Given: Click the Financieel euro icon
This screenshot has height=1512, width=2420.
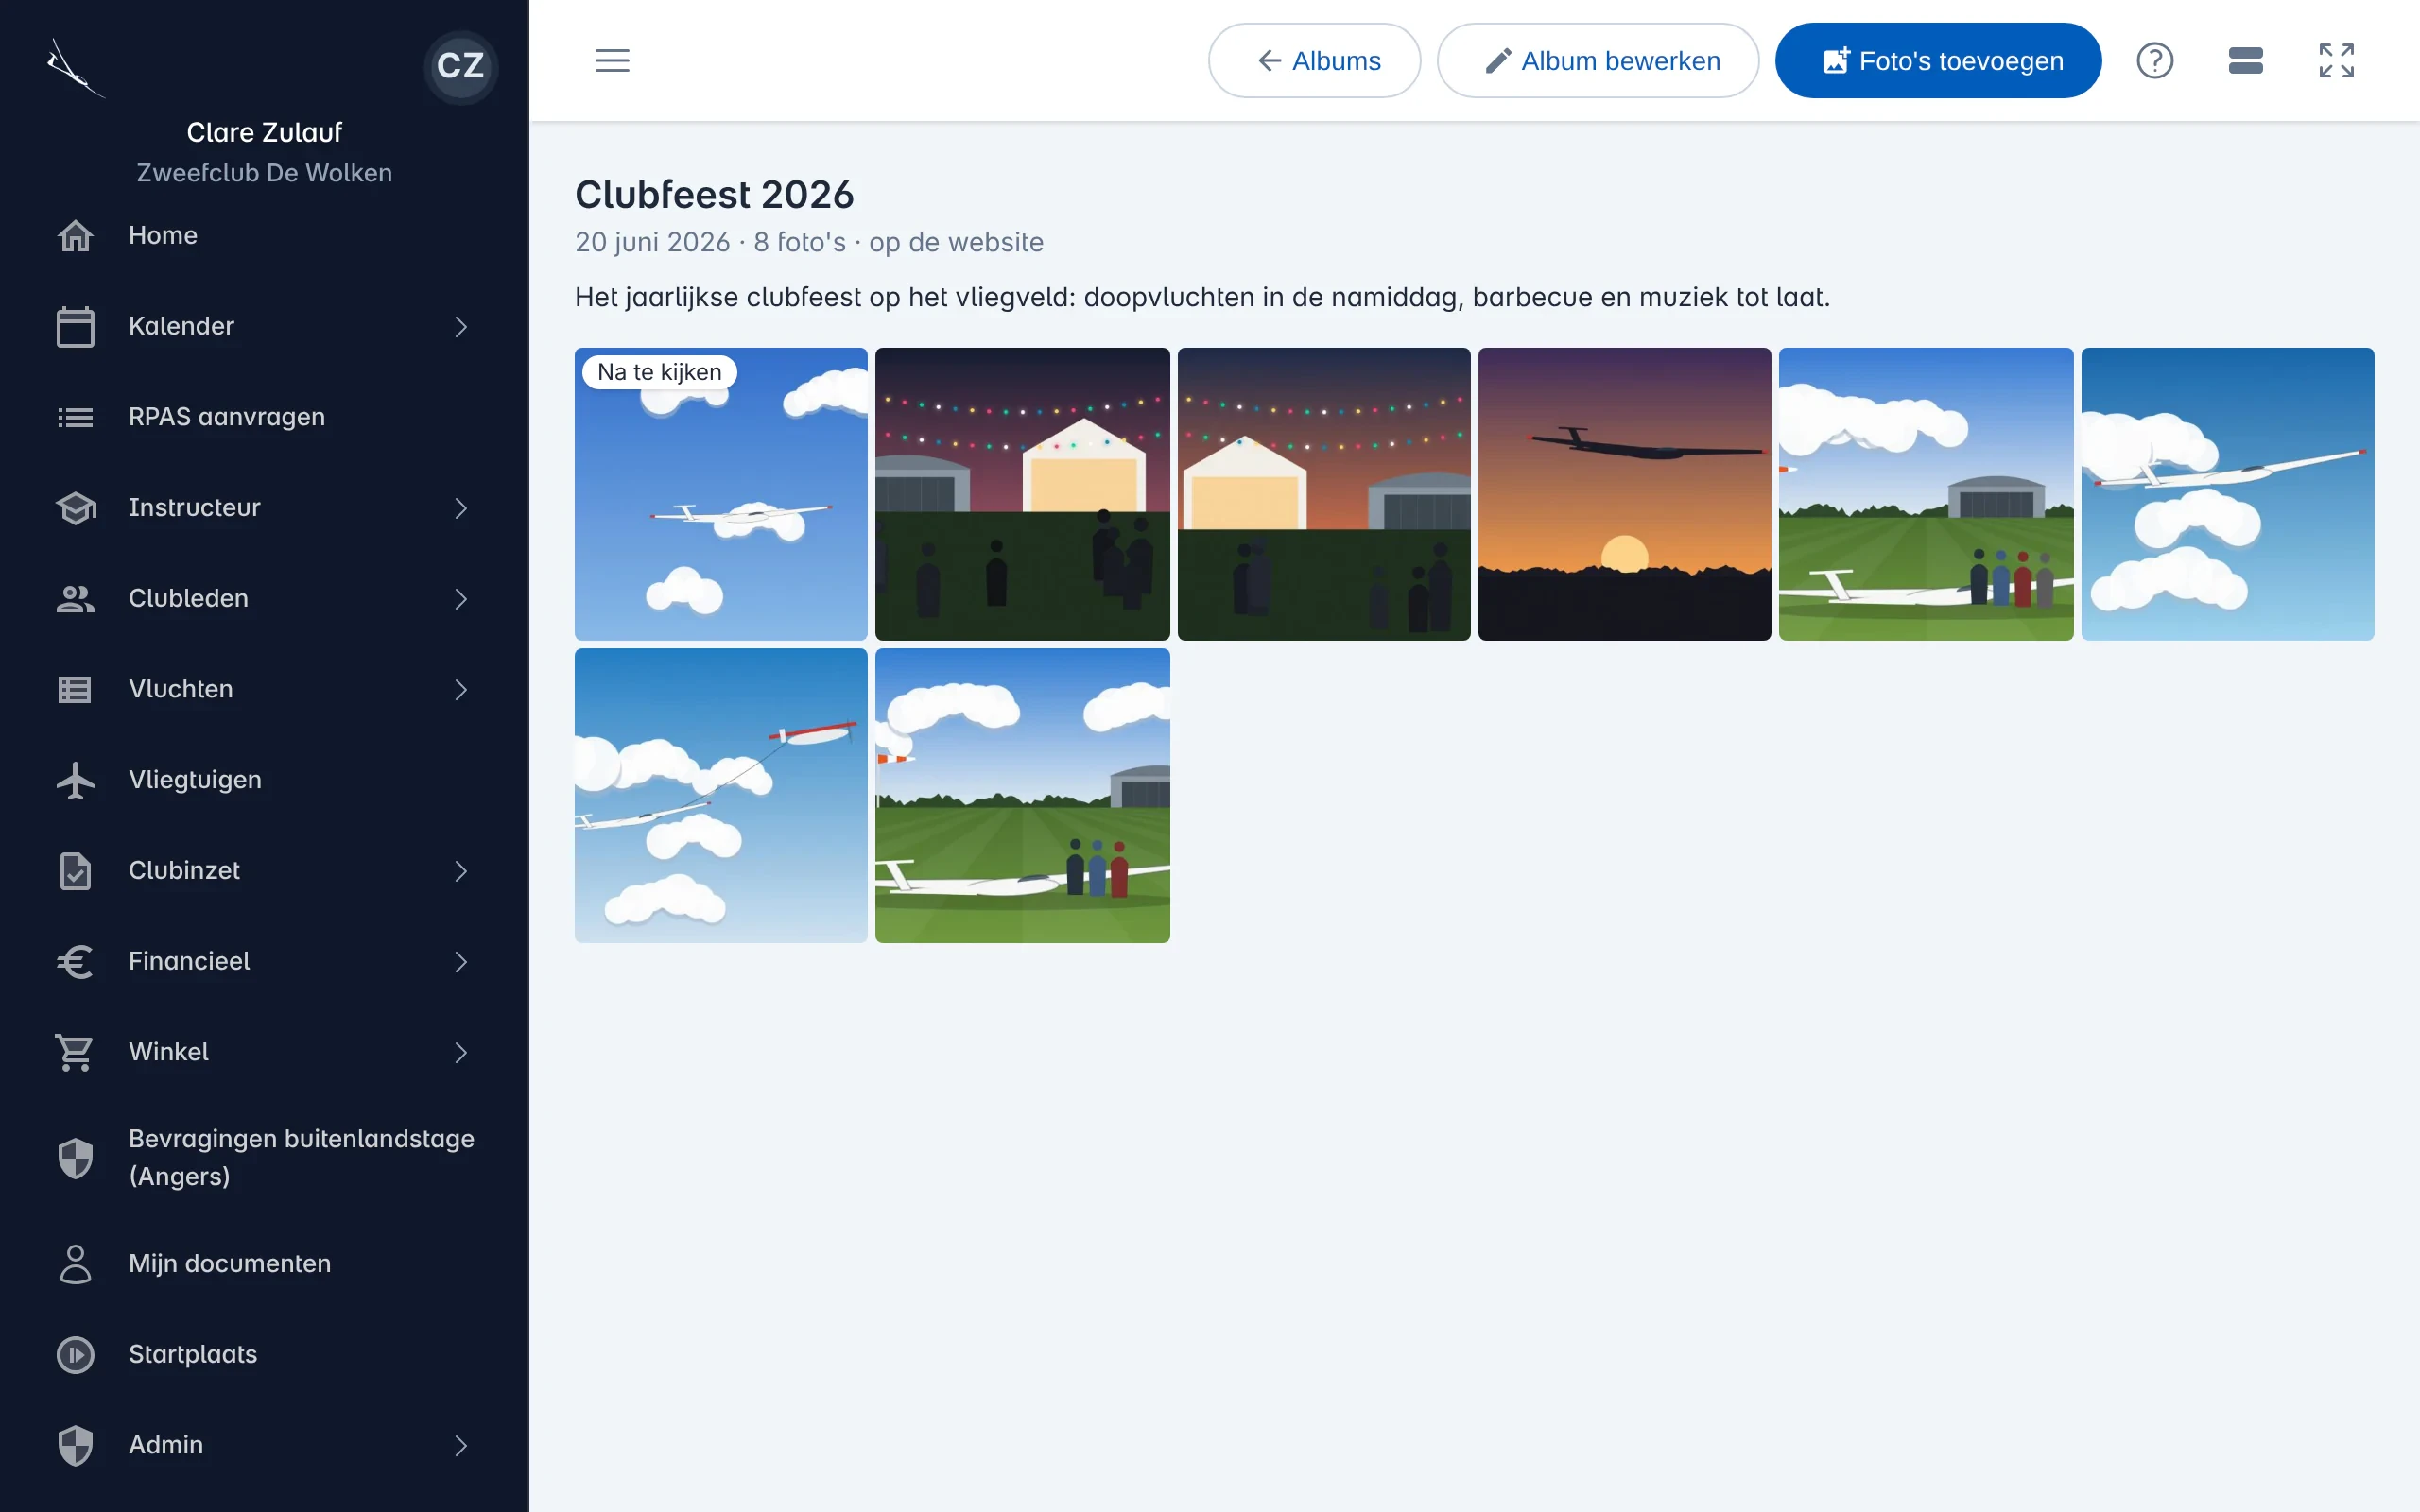Looking at the screenshot, I should pyautogui.click(x=76, y=962).
